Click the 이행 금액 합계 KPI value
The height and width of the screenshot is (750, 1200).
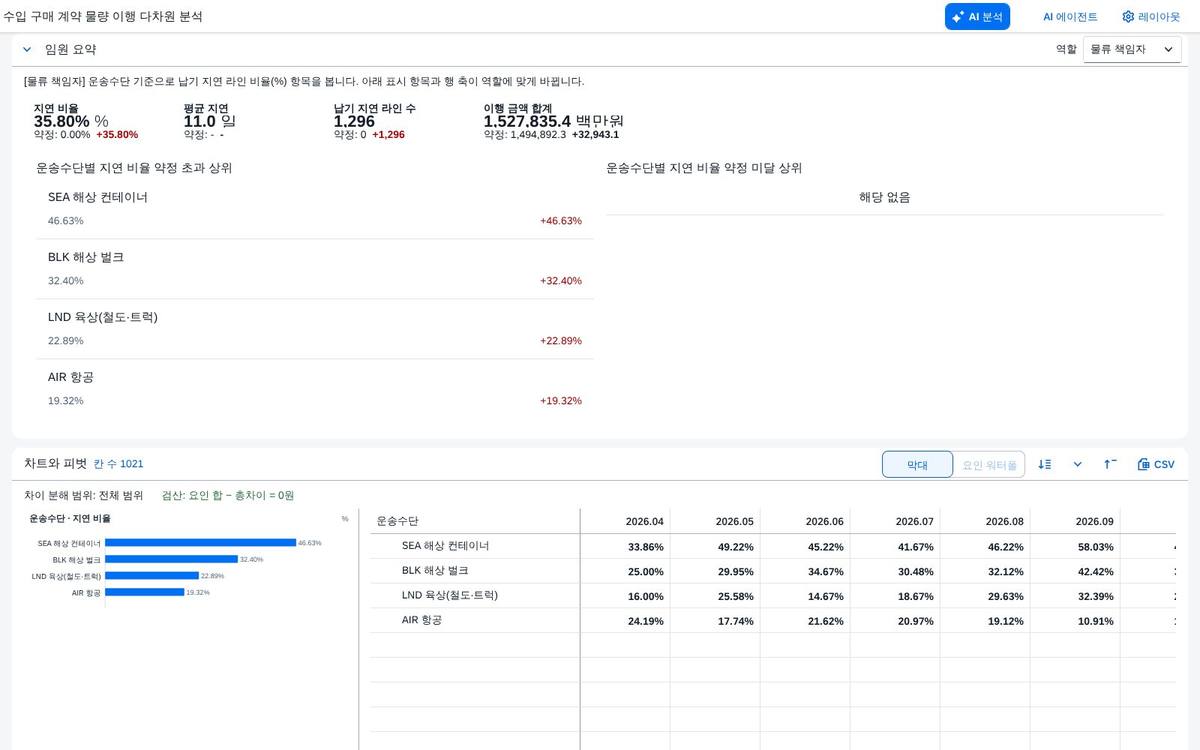[553, 121]
